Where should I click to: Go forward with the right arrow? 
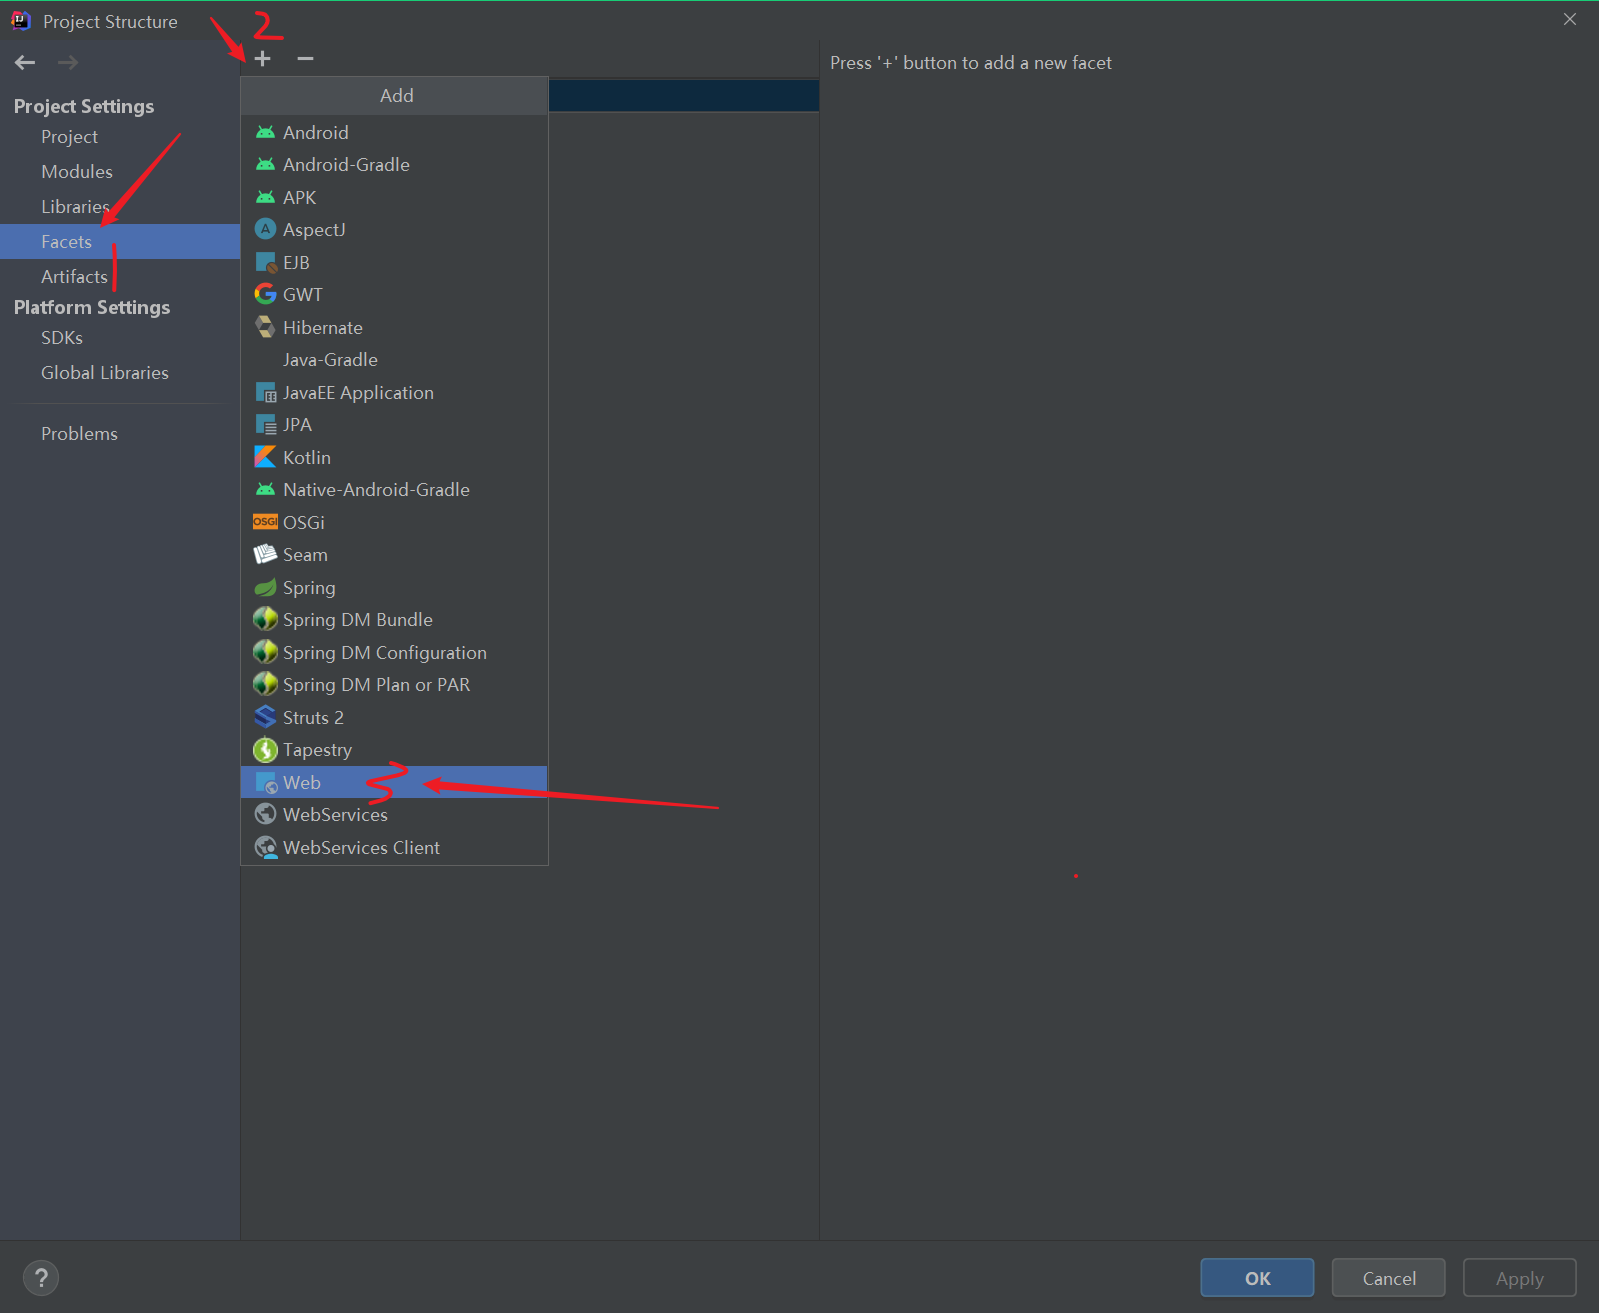pos(68,63)
